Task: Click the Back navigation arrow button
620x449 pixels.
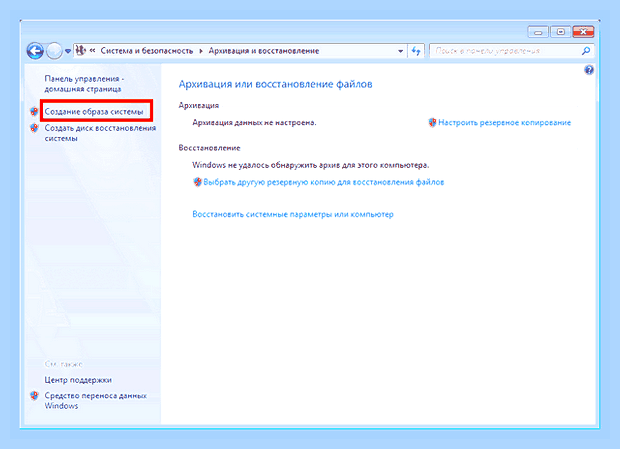Action: click(x=35, y=51)
